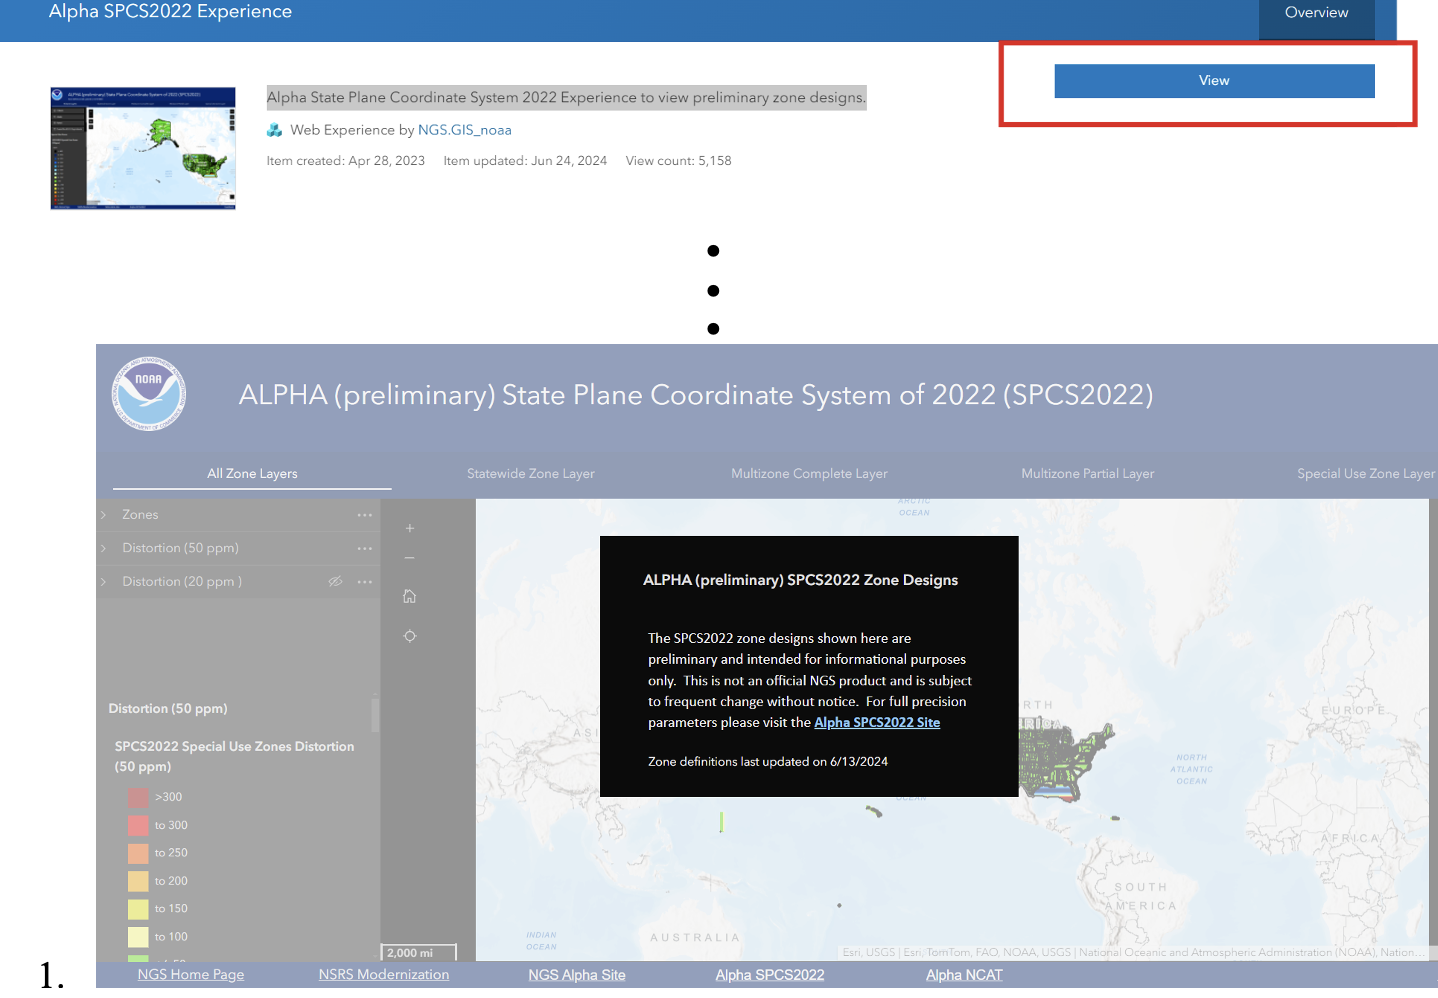Open options menu for Zones layer
Image resolution: width=1438 pixels, height=998 pixels.
(364, 515)
